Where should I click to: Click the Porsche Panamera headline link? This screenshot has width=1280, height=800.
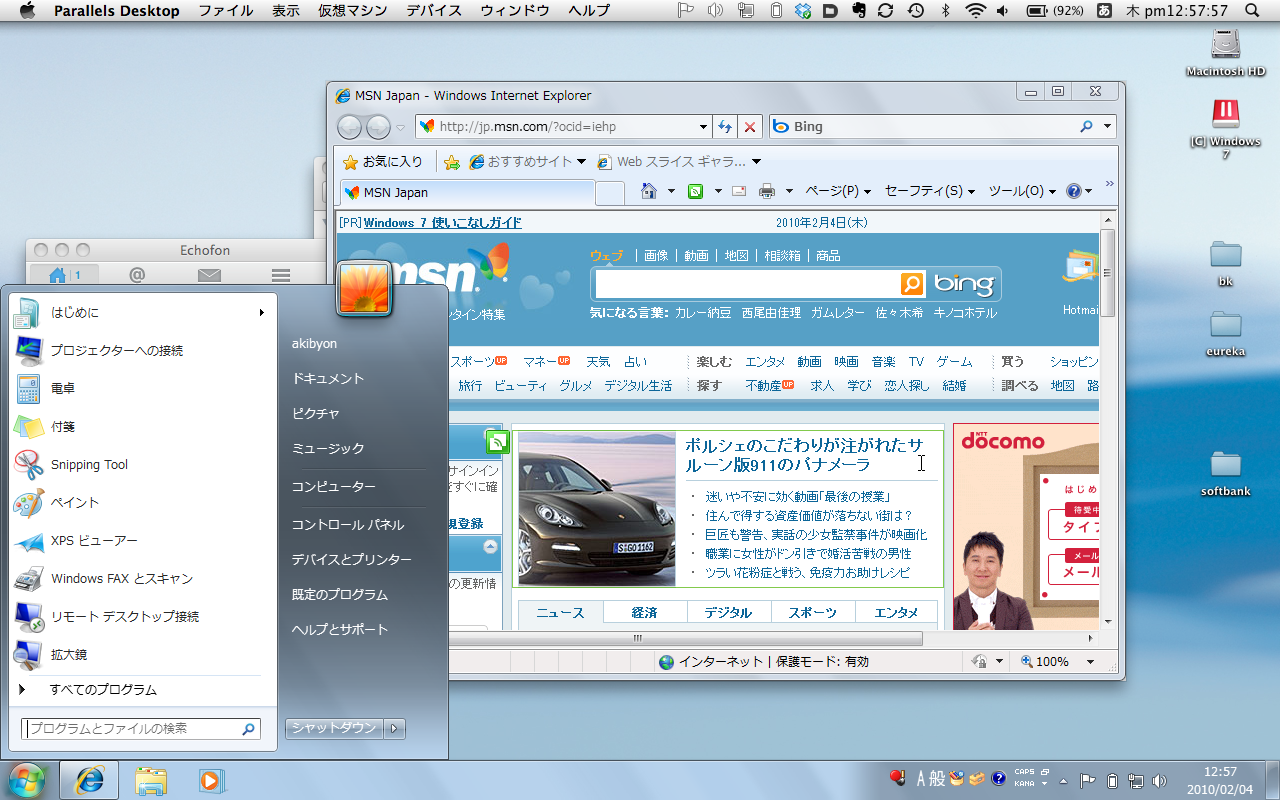click(804, 455)
